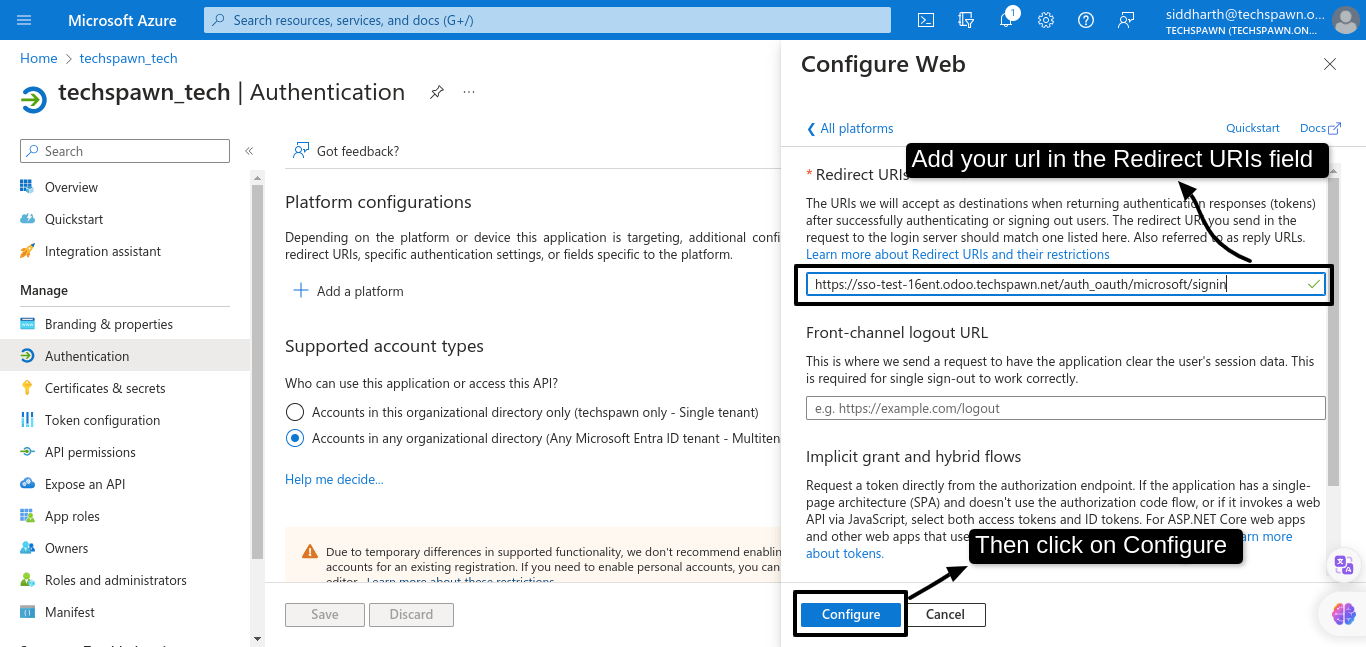This screenshot has width=1366, height=647.
Task: Pin the Authentication blade
Action: [437, 92]
